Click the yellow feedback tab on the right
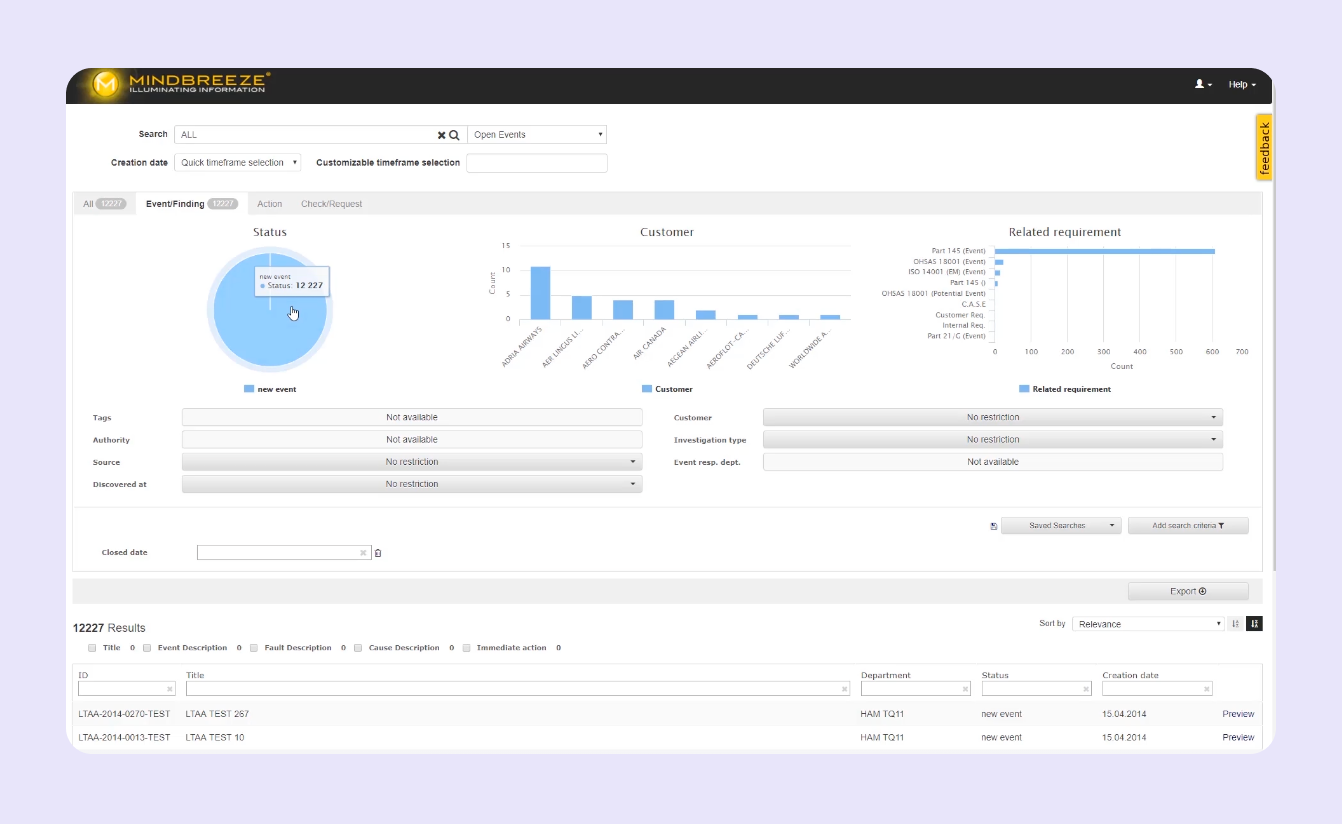Image resolution: width=1342 pixels, height=824 pixels. coord(1263,147)
